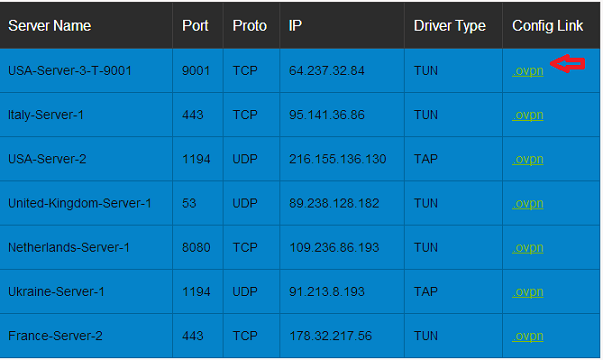This screenshot has width=603, height=360.
Task: Select the Driver Type column header
Action: [x=450, y=26]
